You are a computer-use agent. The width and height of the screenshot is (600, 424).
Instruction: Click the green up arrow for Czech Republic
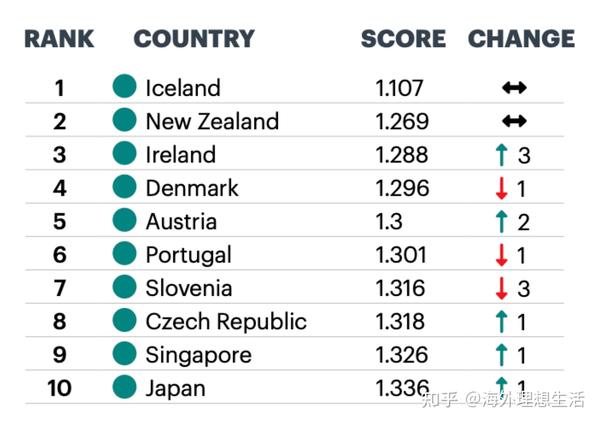(502, 321)
